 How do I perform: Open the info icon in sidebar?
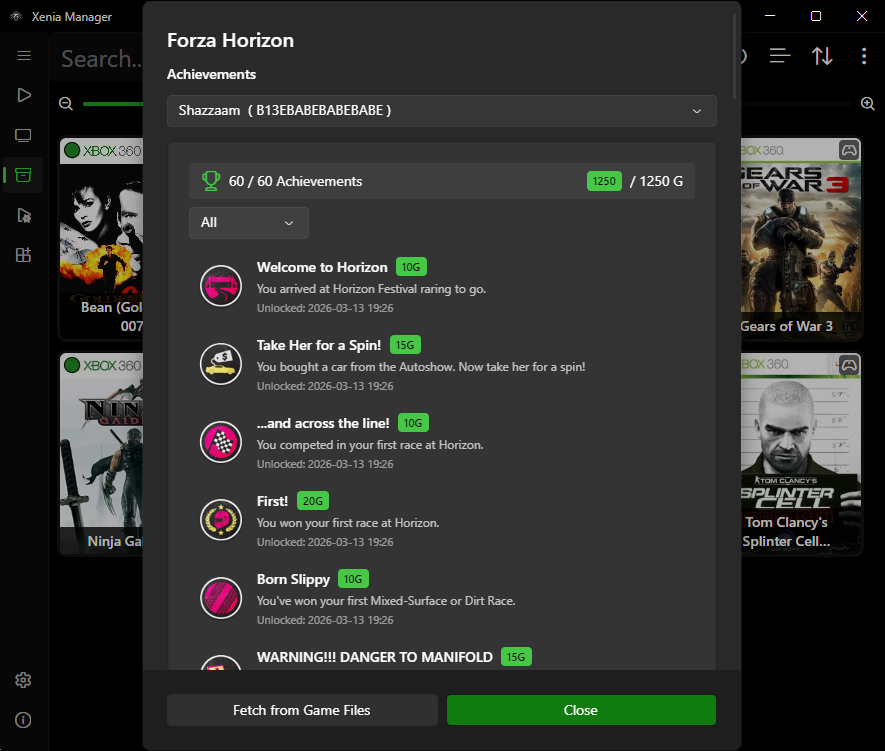pyautogui.click(x=23, y=720)
